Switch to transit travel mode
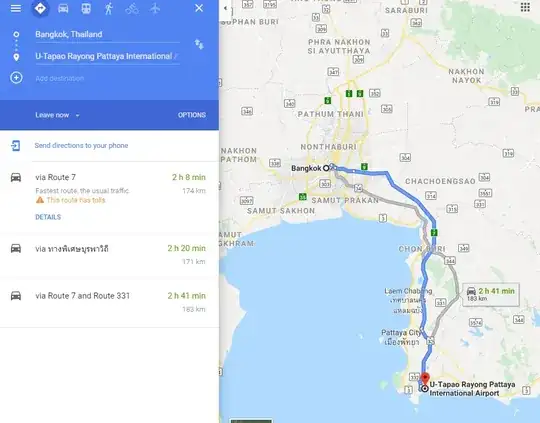The width and height of the screenshot is (540, 423). (86, 8)
